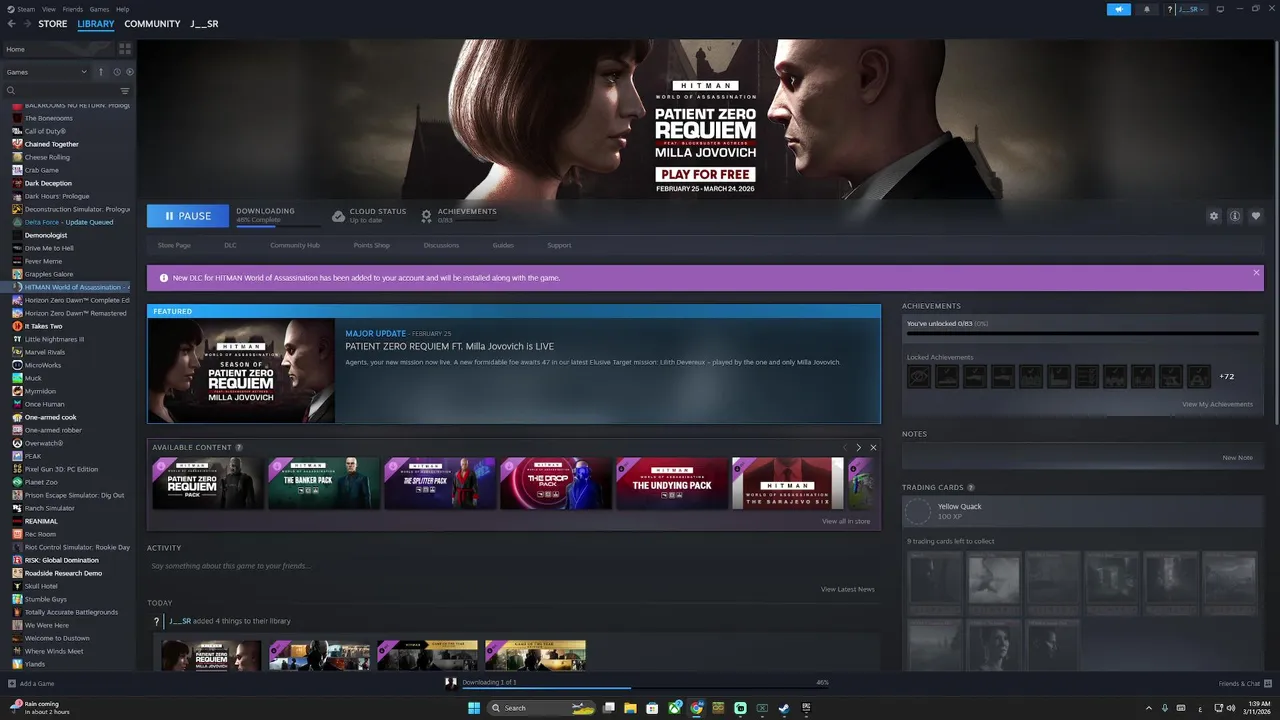Click the upward arrow sort icon beside Games
The image size is (1280, 720).
[x=100, y=72]
